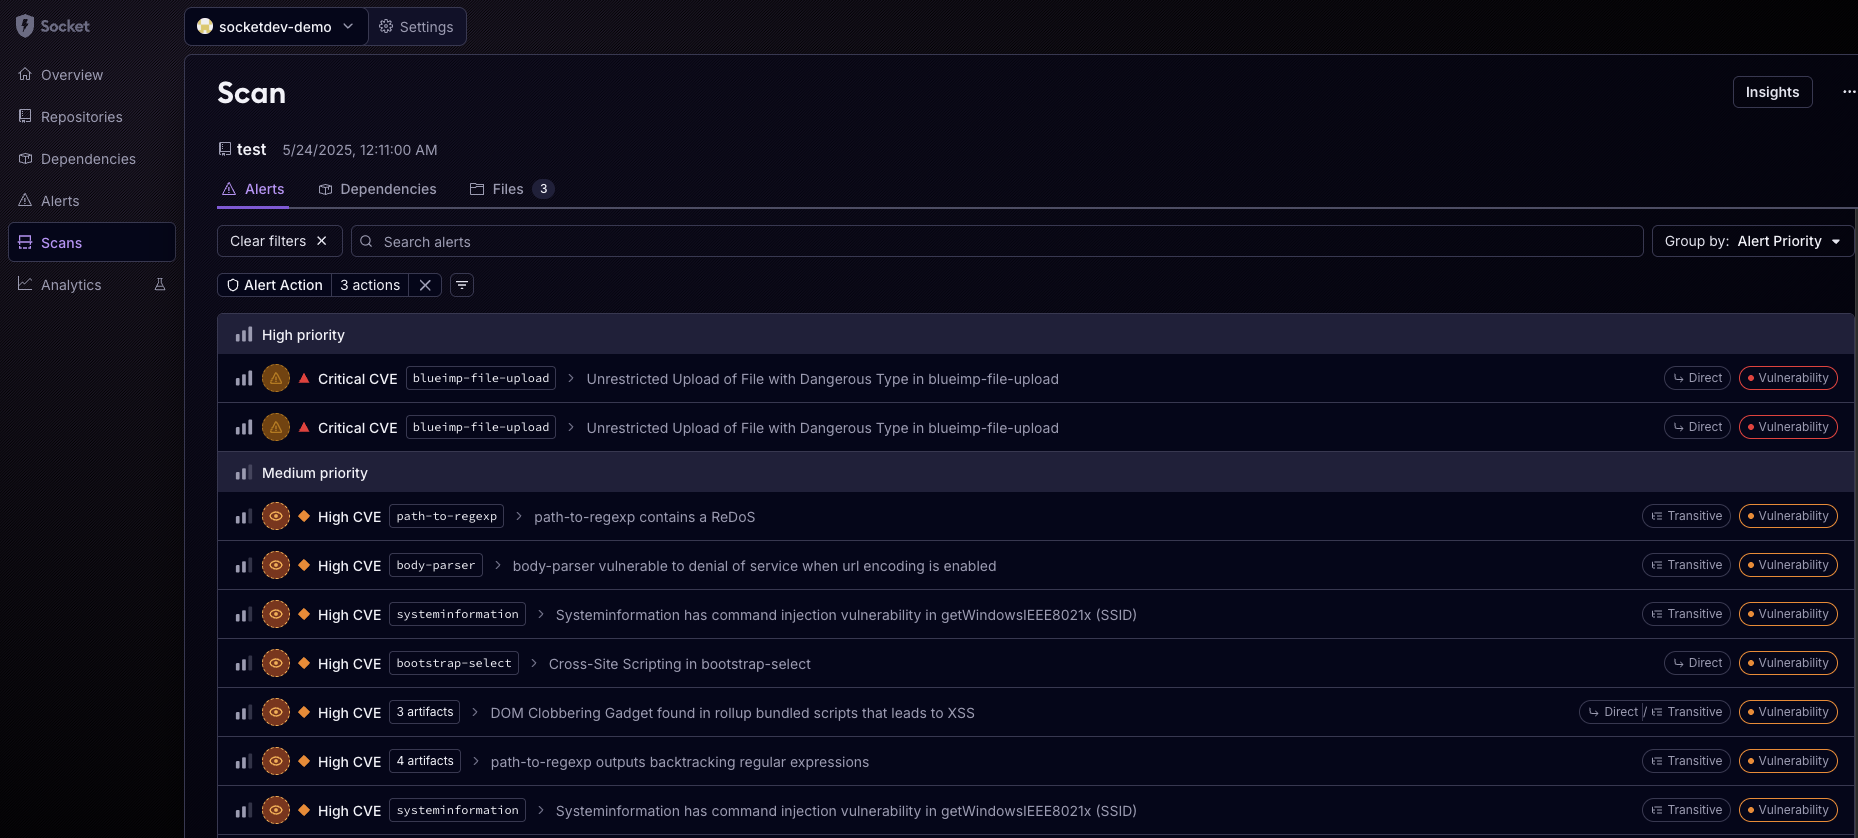Click Direct badge on bootstrap-select row
The height and width of the screenshot is (838, 1858).
1697,663
